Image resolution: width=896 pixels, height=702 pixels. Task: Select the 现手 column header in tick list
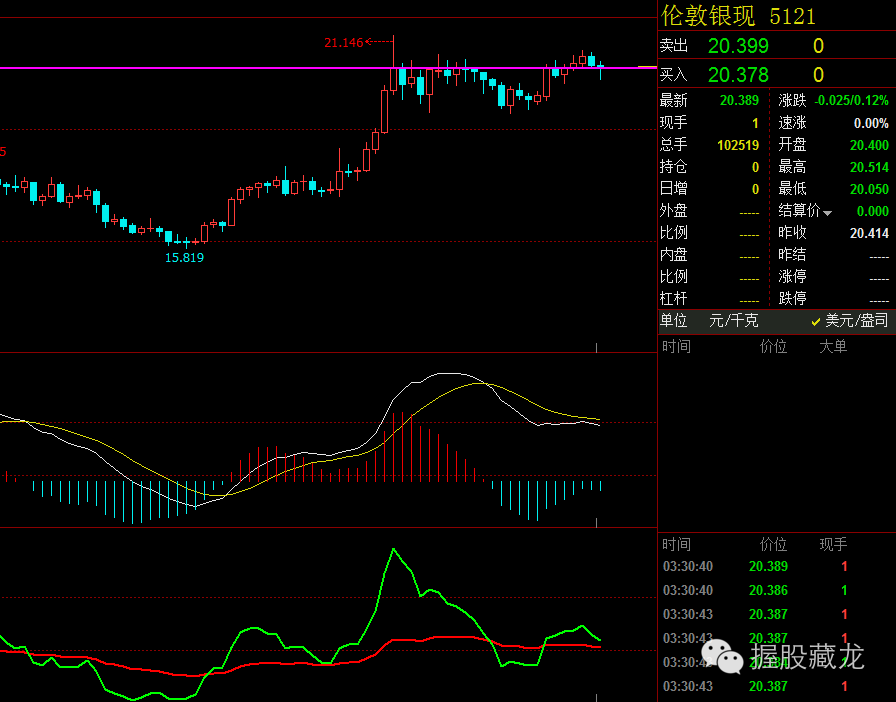pos(833,545)
